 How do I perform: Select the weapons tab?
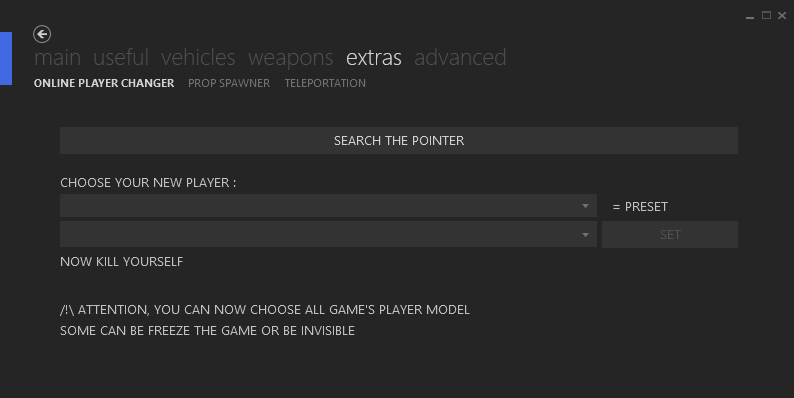click(x=291, y=58)
